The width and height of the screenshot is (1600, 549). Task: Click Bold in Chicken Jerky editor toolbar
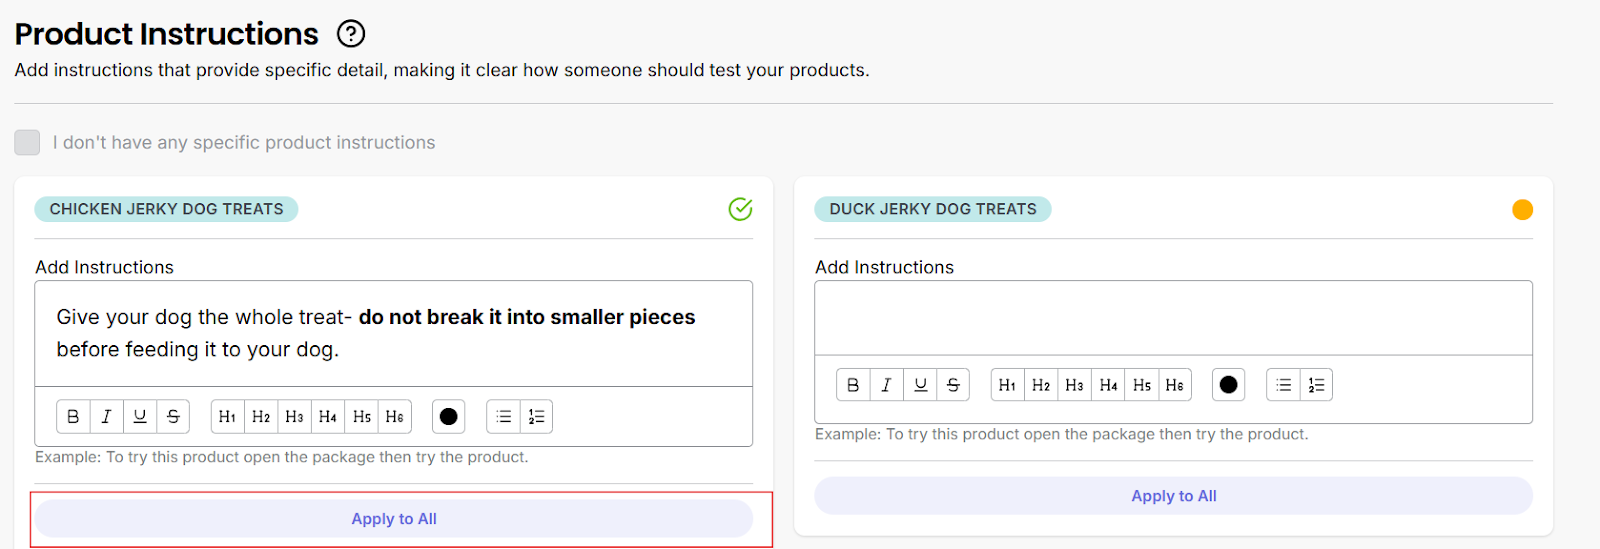[x=73, y=417]
